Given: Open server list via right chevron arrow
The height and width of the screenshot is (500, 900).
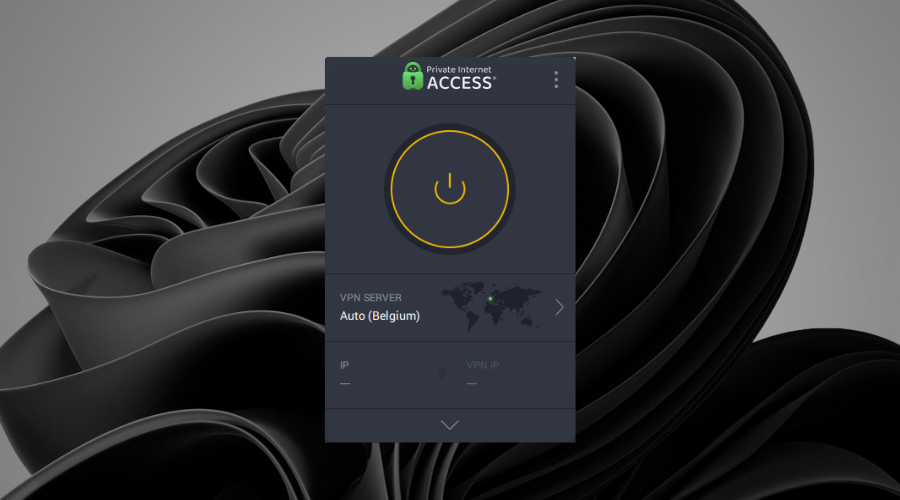Looking at the screenshot, I should click(559, 307).
